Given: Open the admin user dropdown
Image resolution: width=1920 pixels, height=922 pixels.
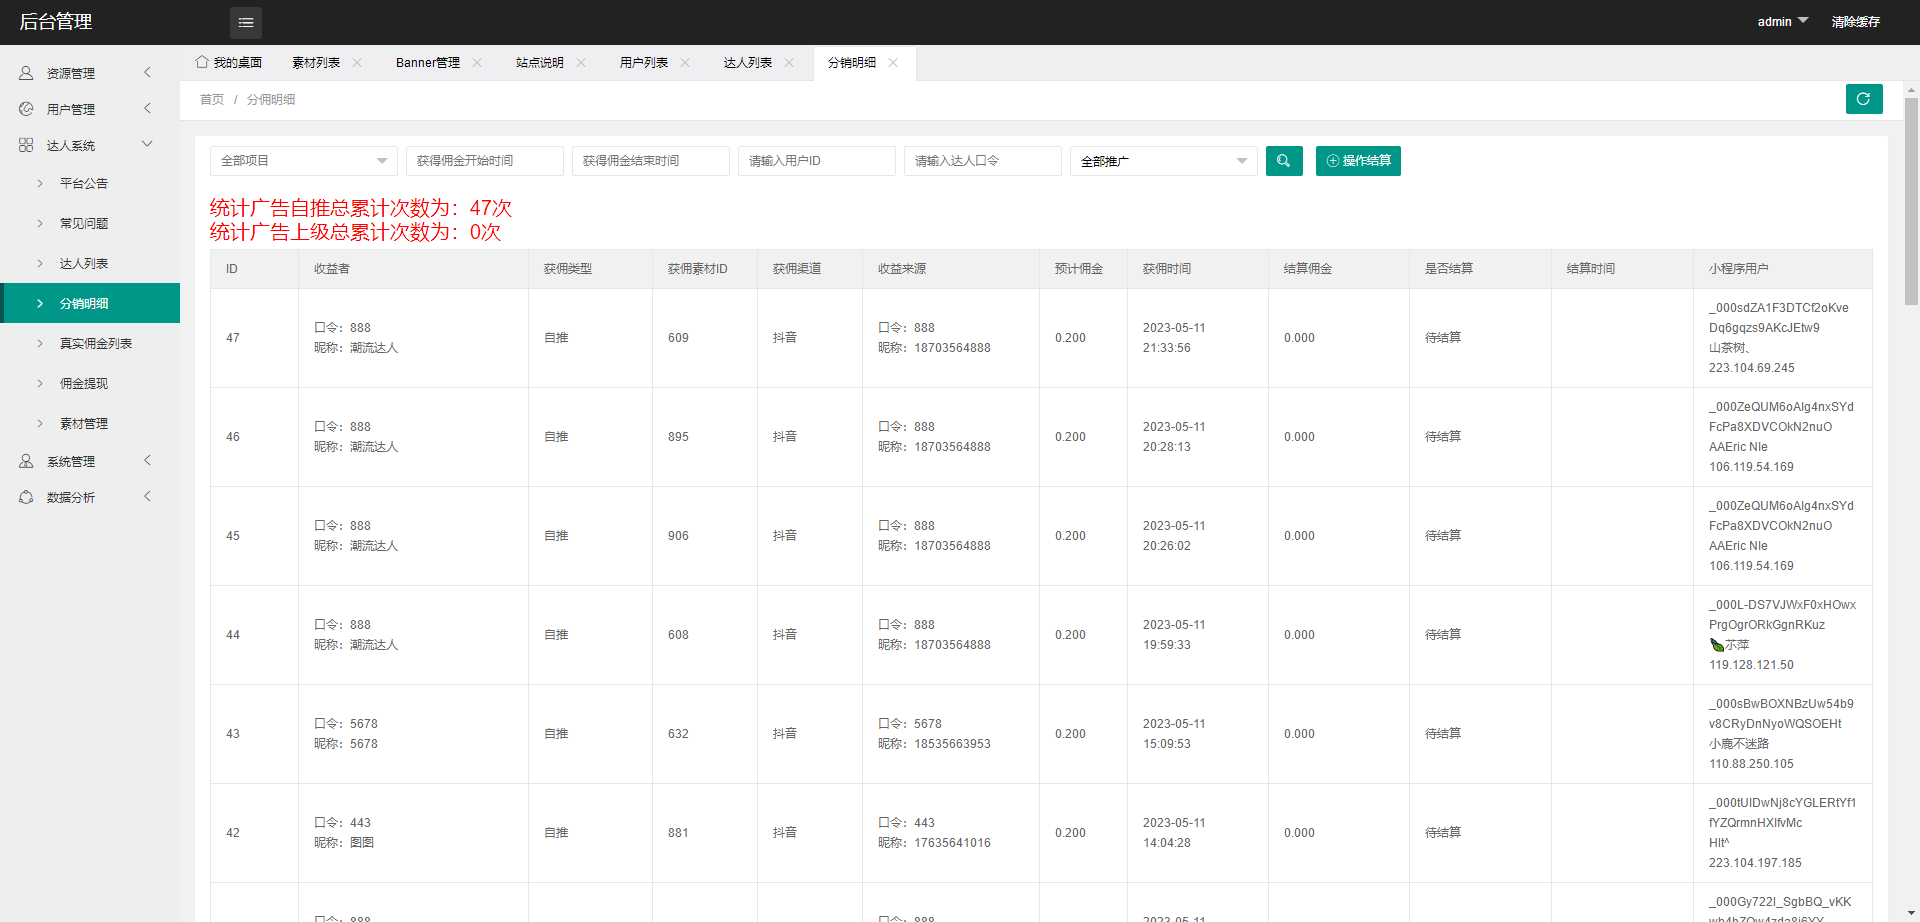Looking at the screenshot, I should [x=1782, y=21].
